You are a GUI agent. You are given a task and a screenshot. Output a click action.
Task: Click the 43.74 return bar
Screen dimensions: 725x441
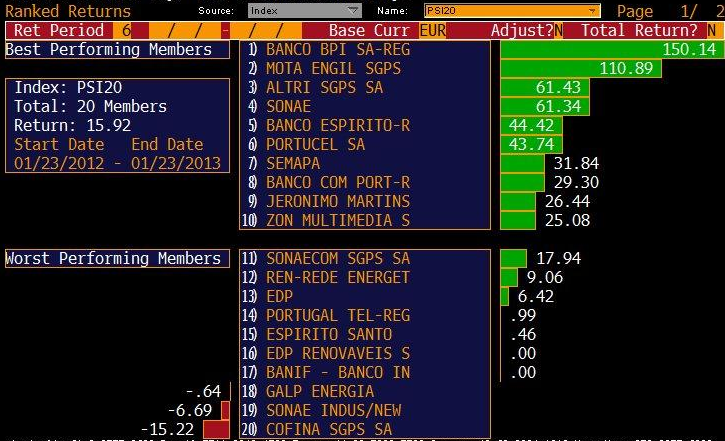[x=531, y=144]
